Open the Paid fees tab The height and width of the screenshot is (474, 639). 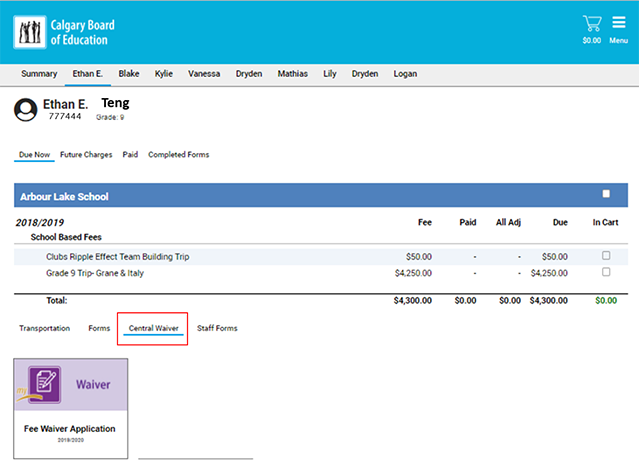[130, 155]
